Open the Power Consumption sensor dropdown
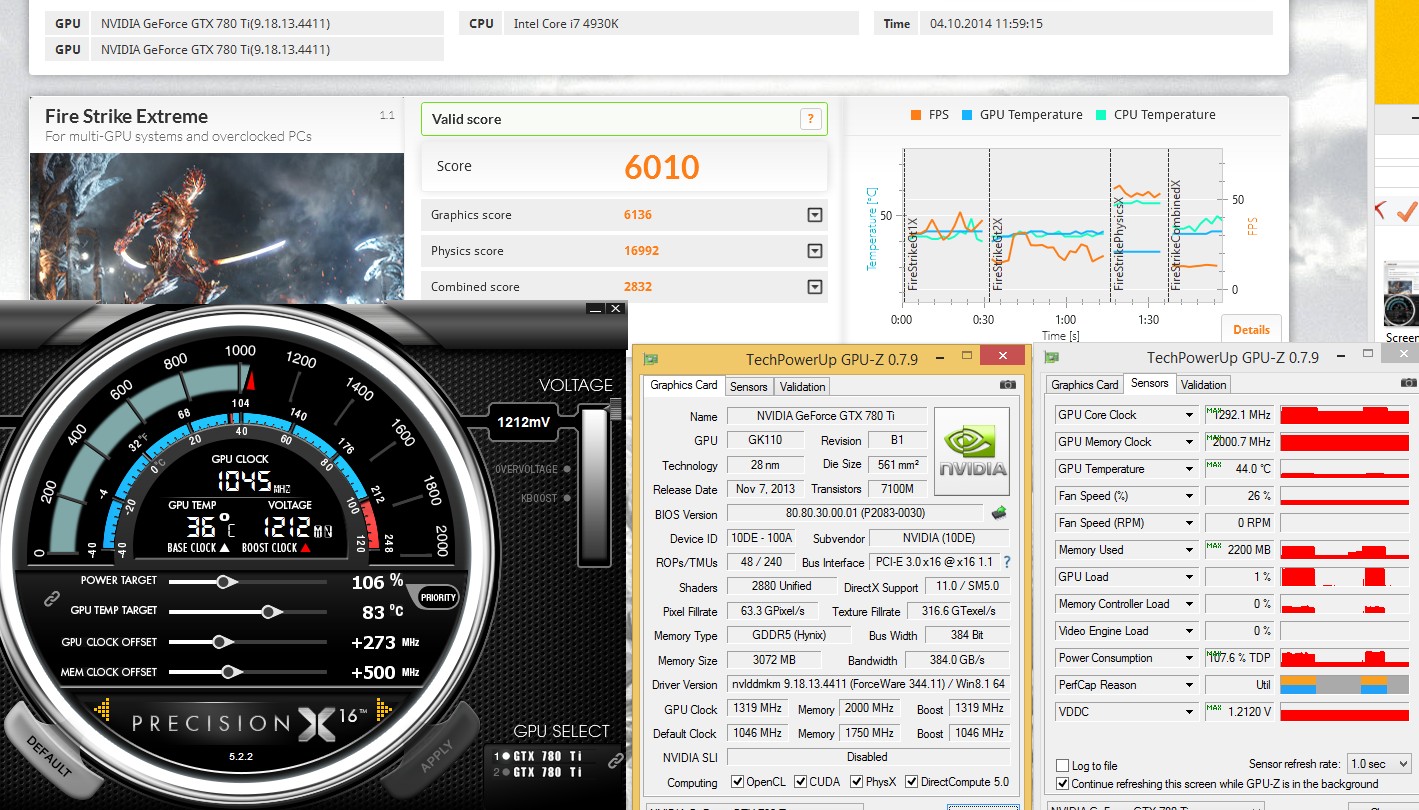The width and height of the screenshot is (1419, 810). pos(1189,658)
